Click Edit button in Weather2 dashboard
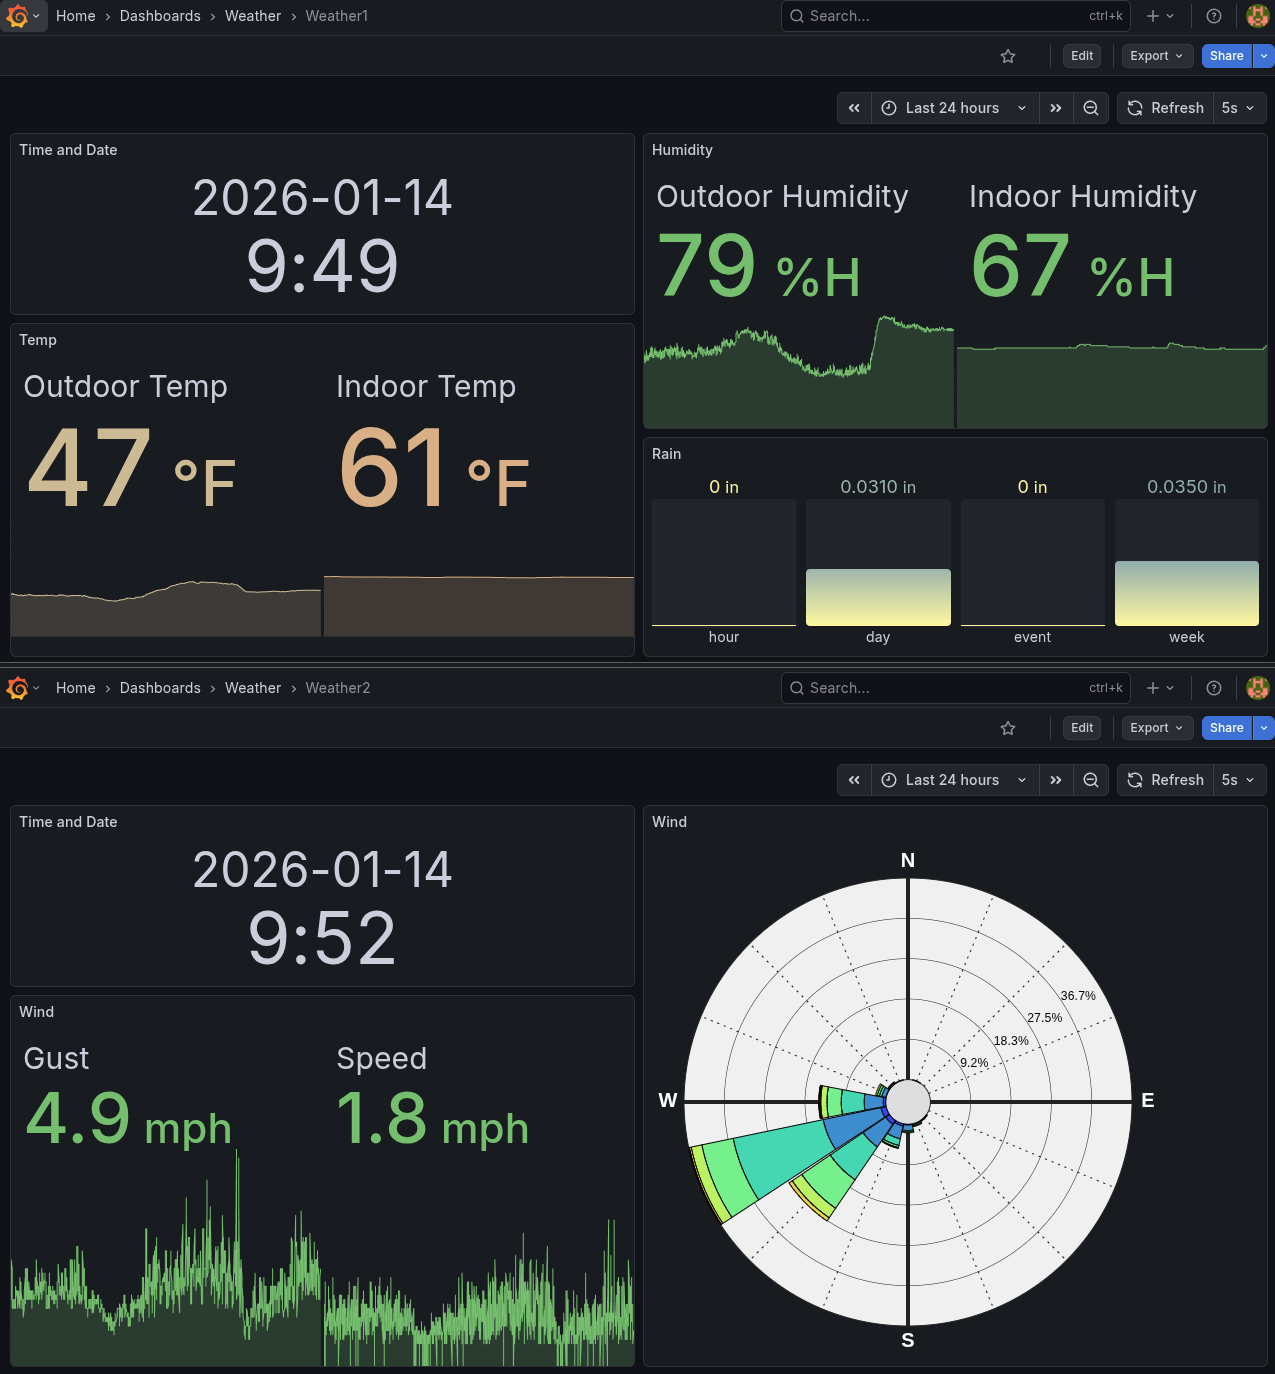The height and width of the screenshot is (1374, 1275). pos(1082,728)
